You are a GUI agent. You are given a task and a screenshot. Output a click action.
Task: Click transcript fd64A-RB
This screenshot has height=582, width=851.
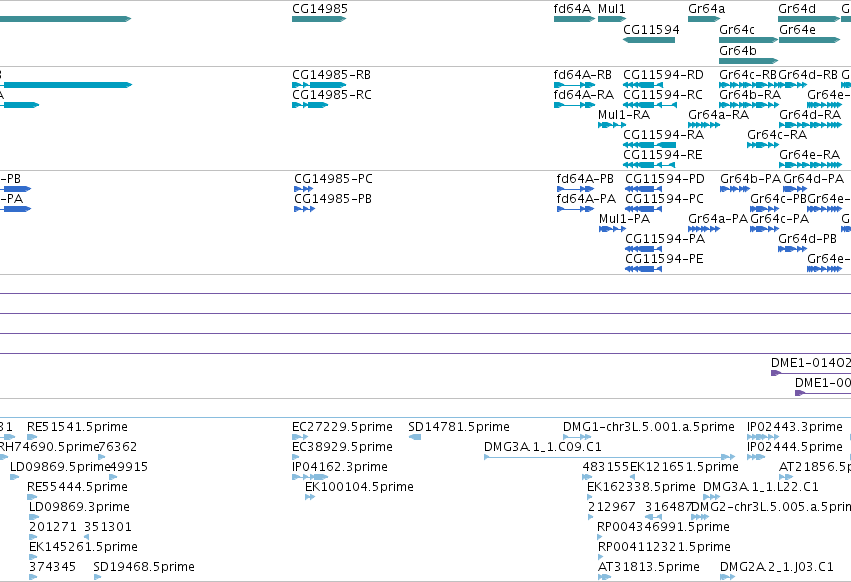[574, 85]
